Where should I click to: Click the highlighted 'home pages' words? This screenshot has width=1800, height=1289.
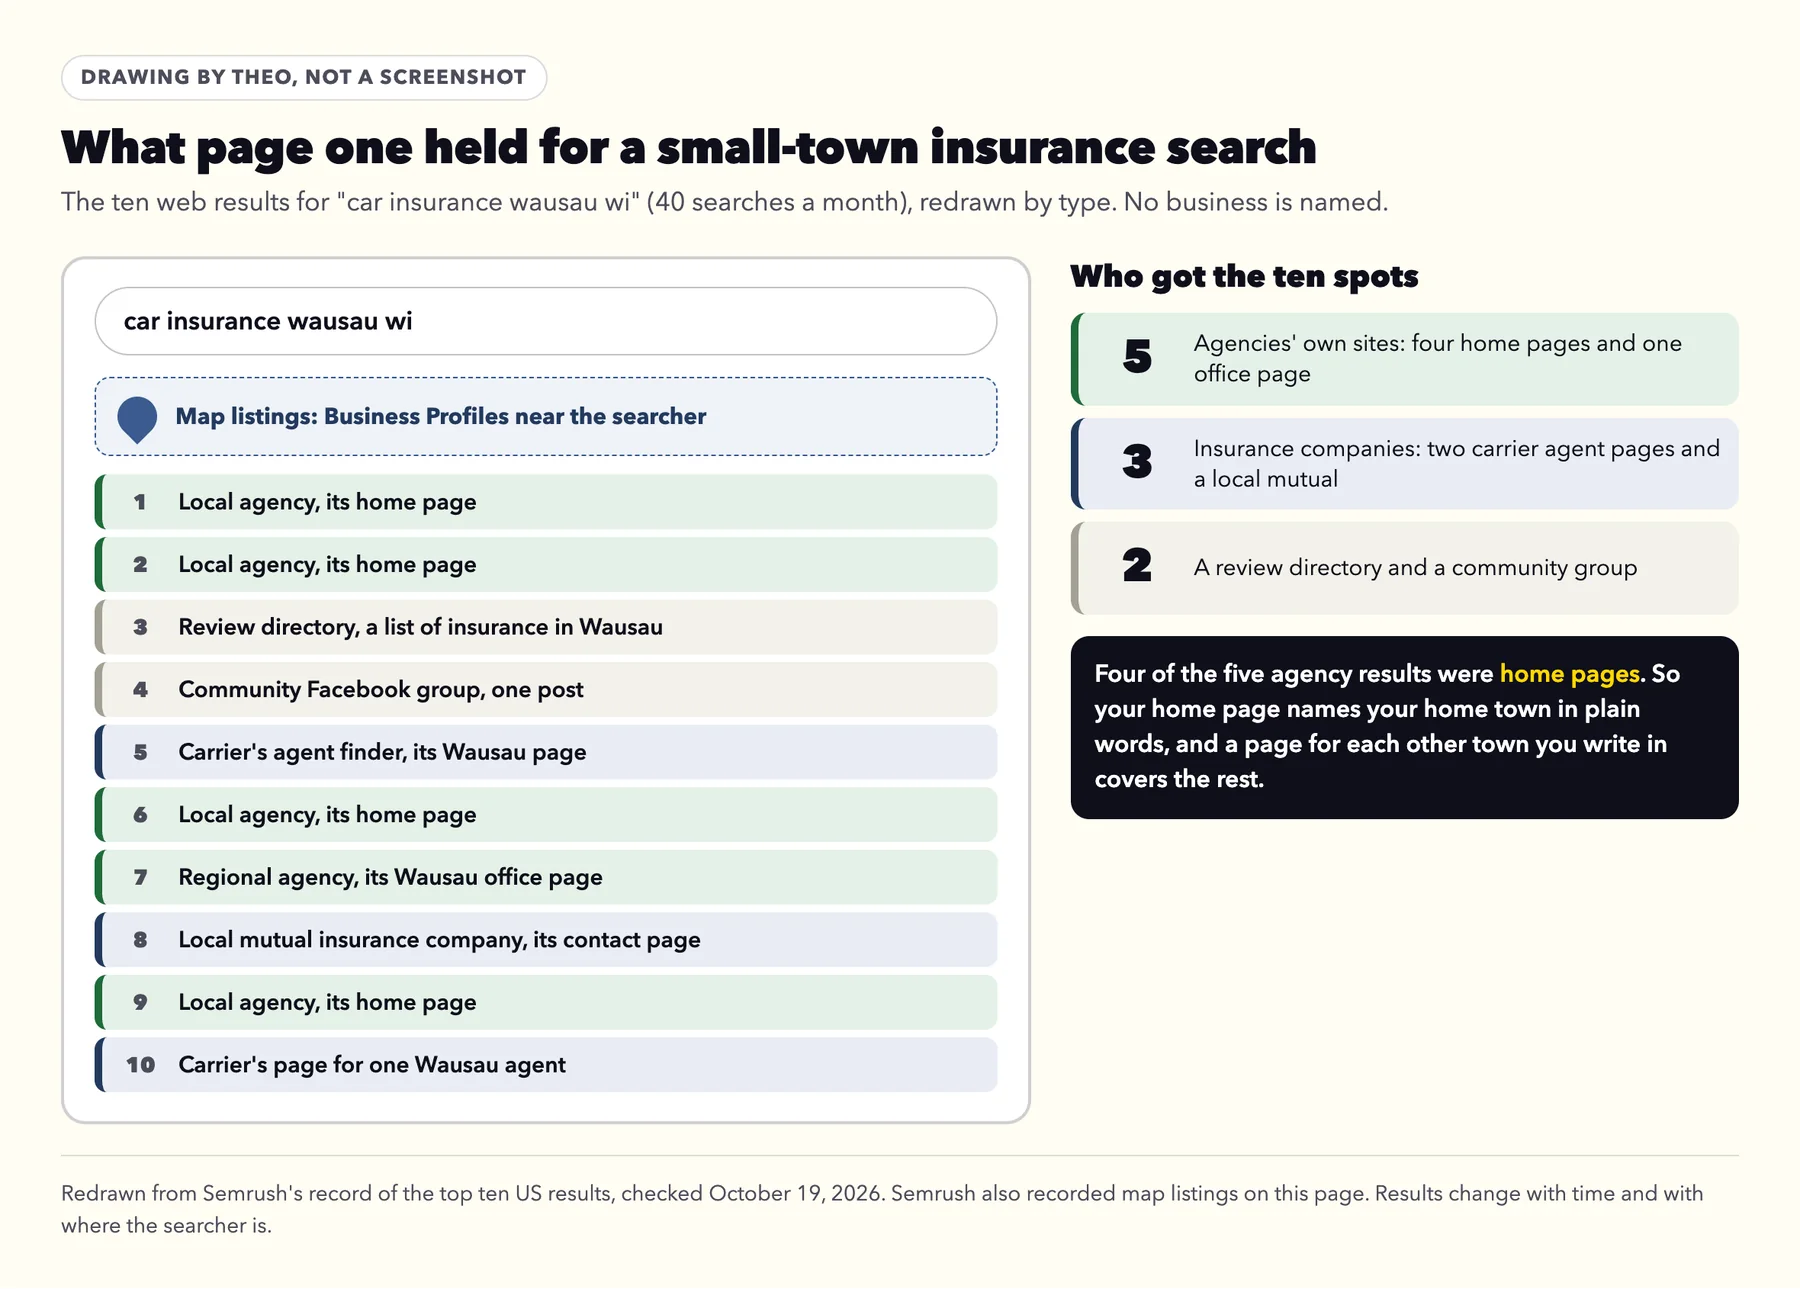pos(1569,674)
